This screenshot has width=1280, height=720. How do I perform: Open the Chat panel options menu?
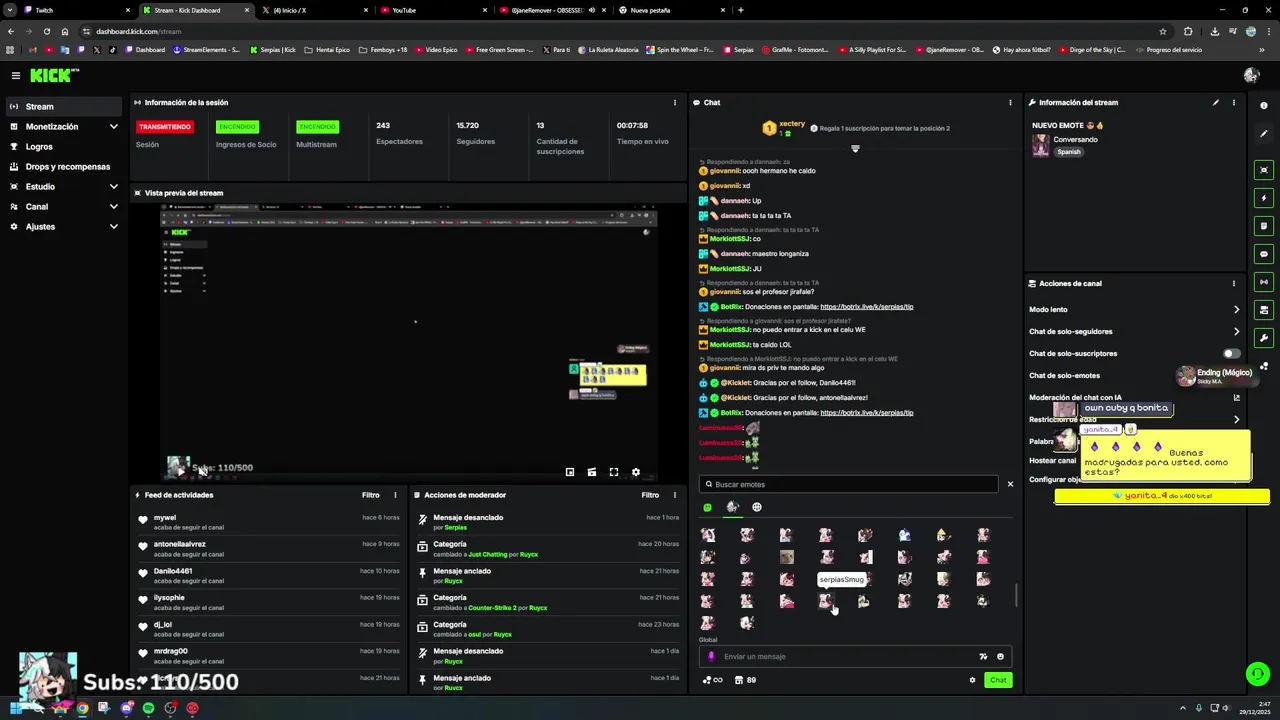(1010, 102)
